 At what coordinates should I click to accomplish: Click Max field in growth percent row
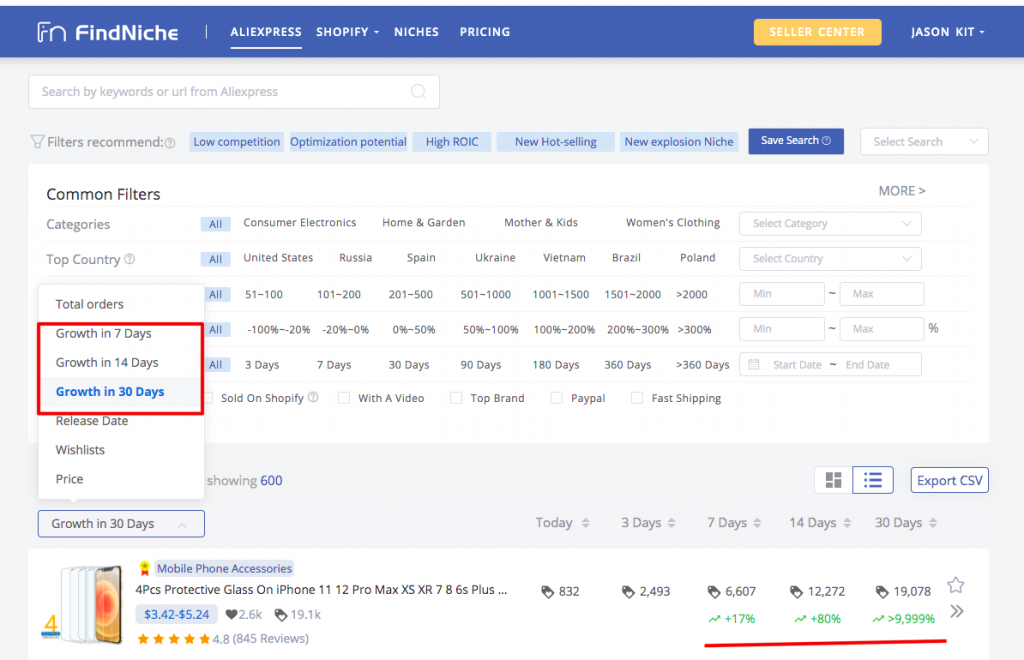click(x=882, y=329)
